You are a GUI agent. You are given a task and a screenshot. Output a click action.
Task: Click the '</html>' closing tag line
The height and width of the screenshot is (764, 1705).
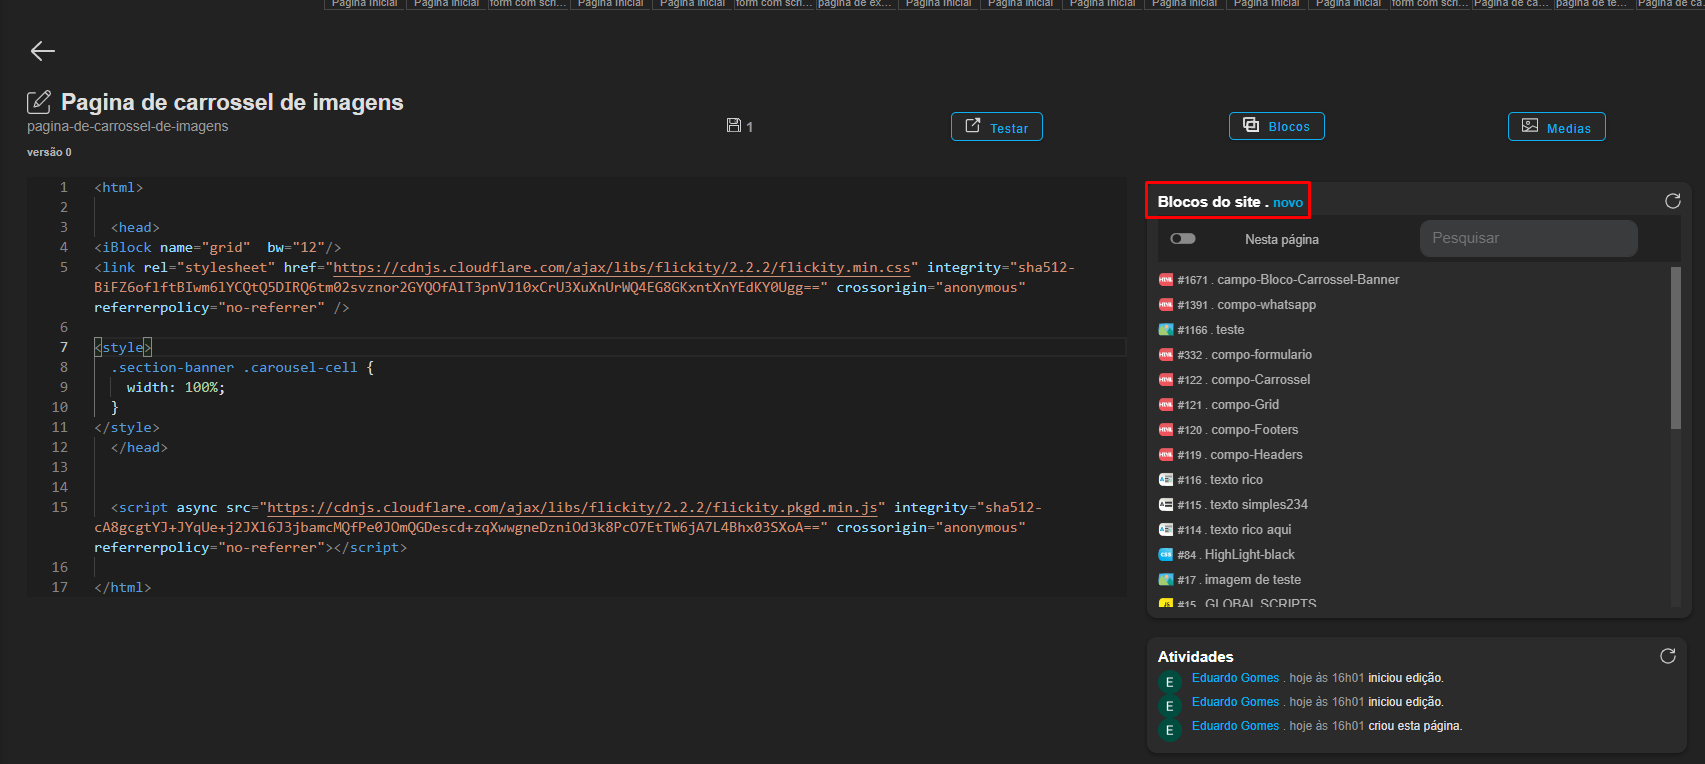click(123, 587)
